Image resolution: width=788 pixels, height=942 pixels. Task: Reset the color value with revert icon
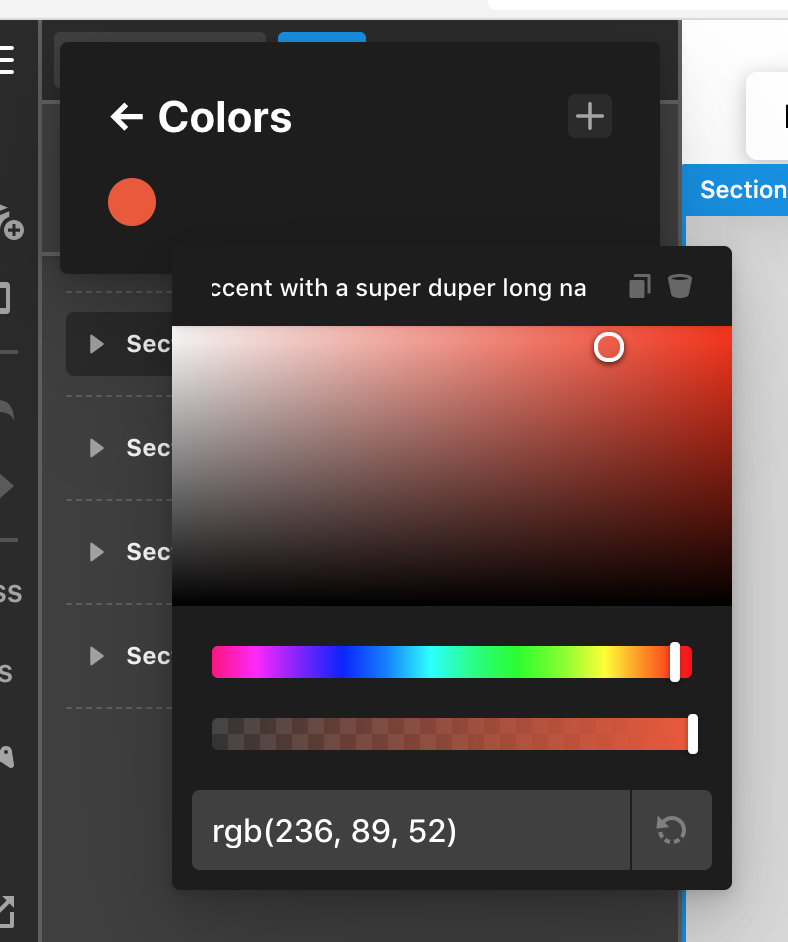coord(671,830)
